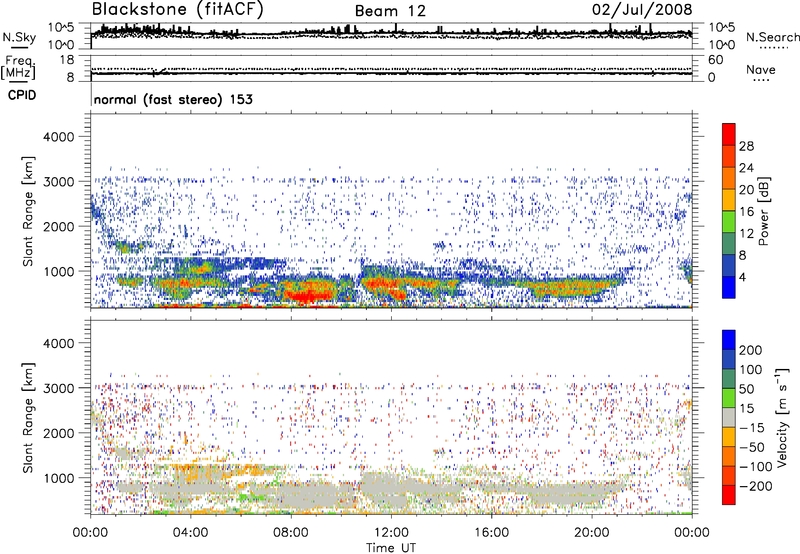This screenshot has height=554, width=800.
Task: Click the date '02/Jul/2008'
Action: coord(642,9)
